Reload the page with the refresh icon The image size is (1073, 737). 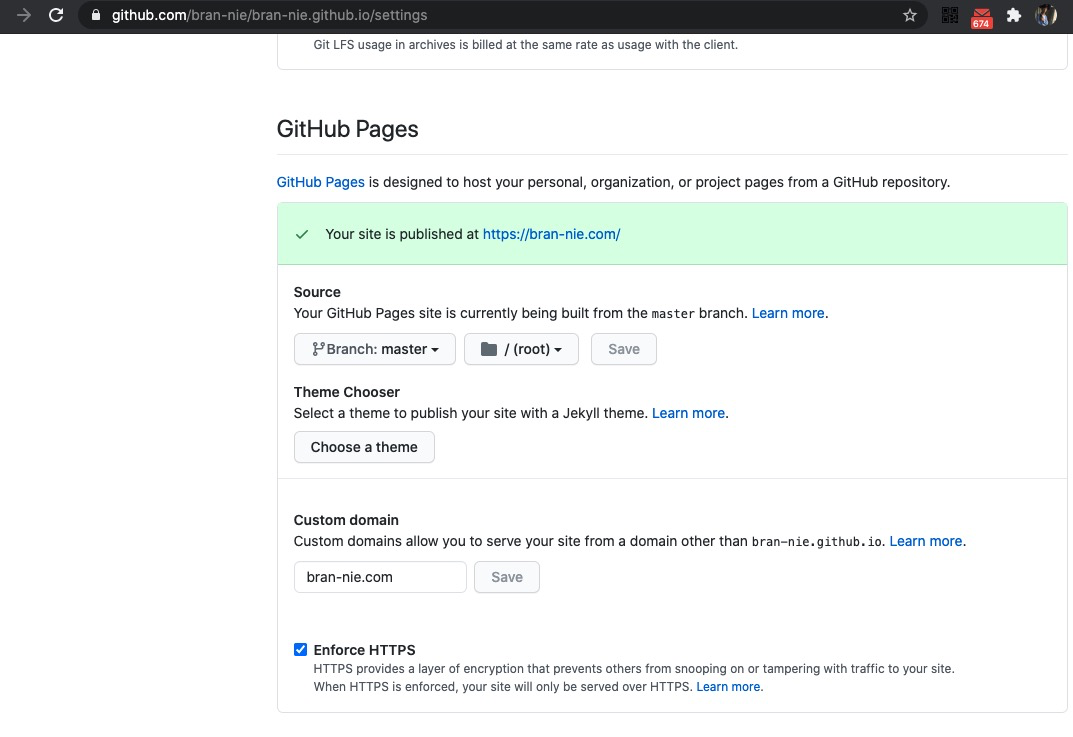coord(56,15)
